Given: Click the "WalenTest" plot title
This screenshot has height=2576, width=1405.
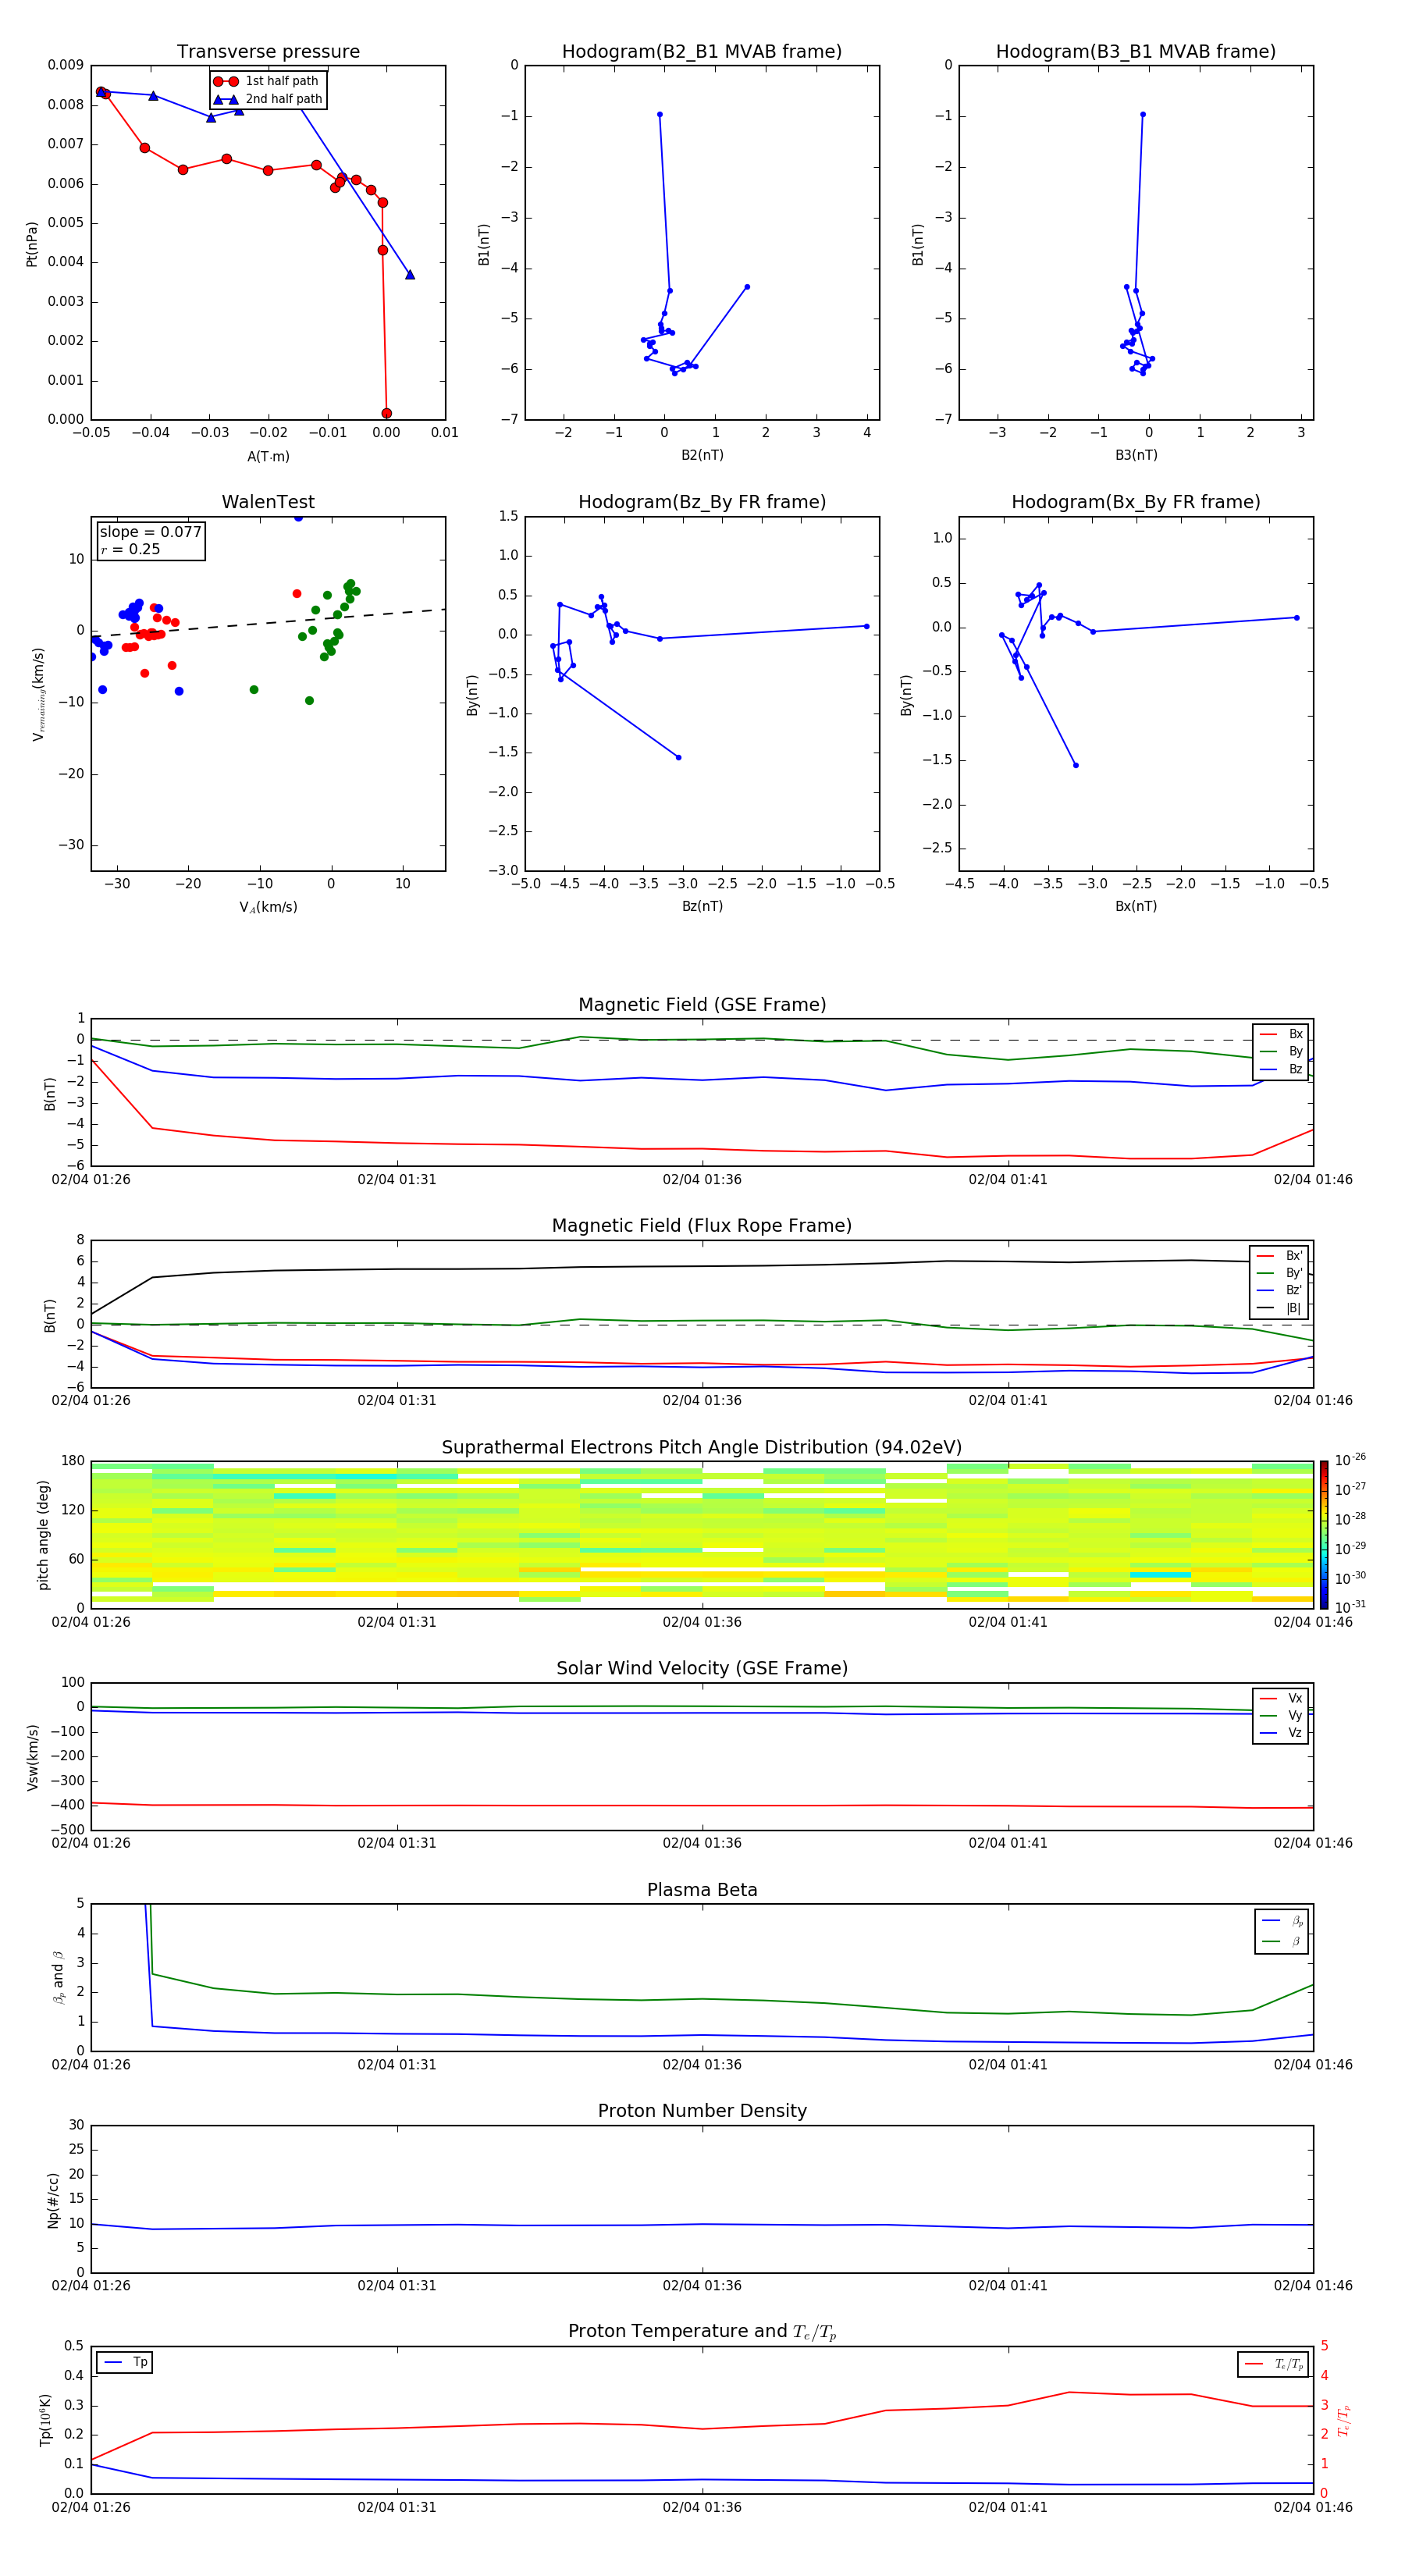Looking at the screenshot, I should [x=268, y=502].
